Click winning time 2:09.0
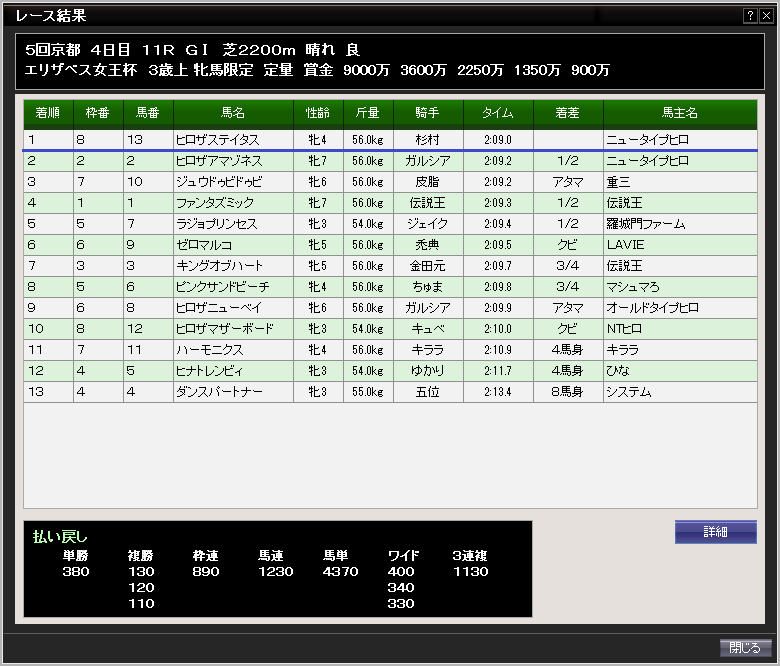 click(x=498, y=140)
